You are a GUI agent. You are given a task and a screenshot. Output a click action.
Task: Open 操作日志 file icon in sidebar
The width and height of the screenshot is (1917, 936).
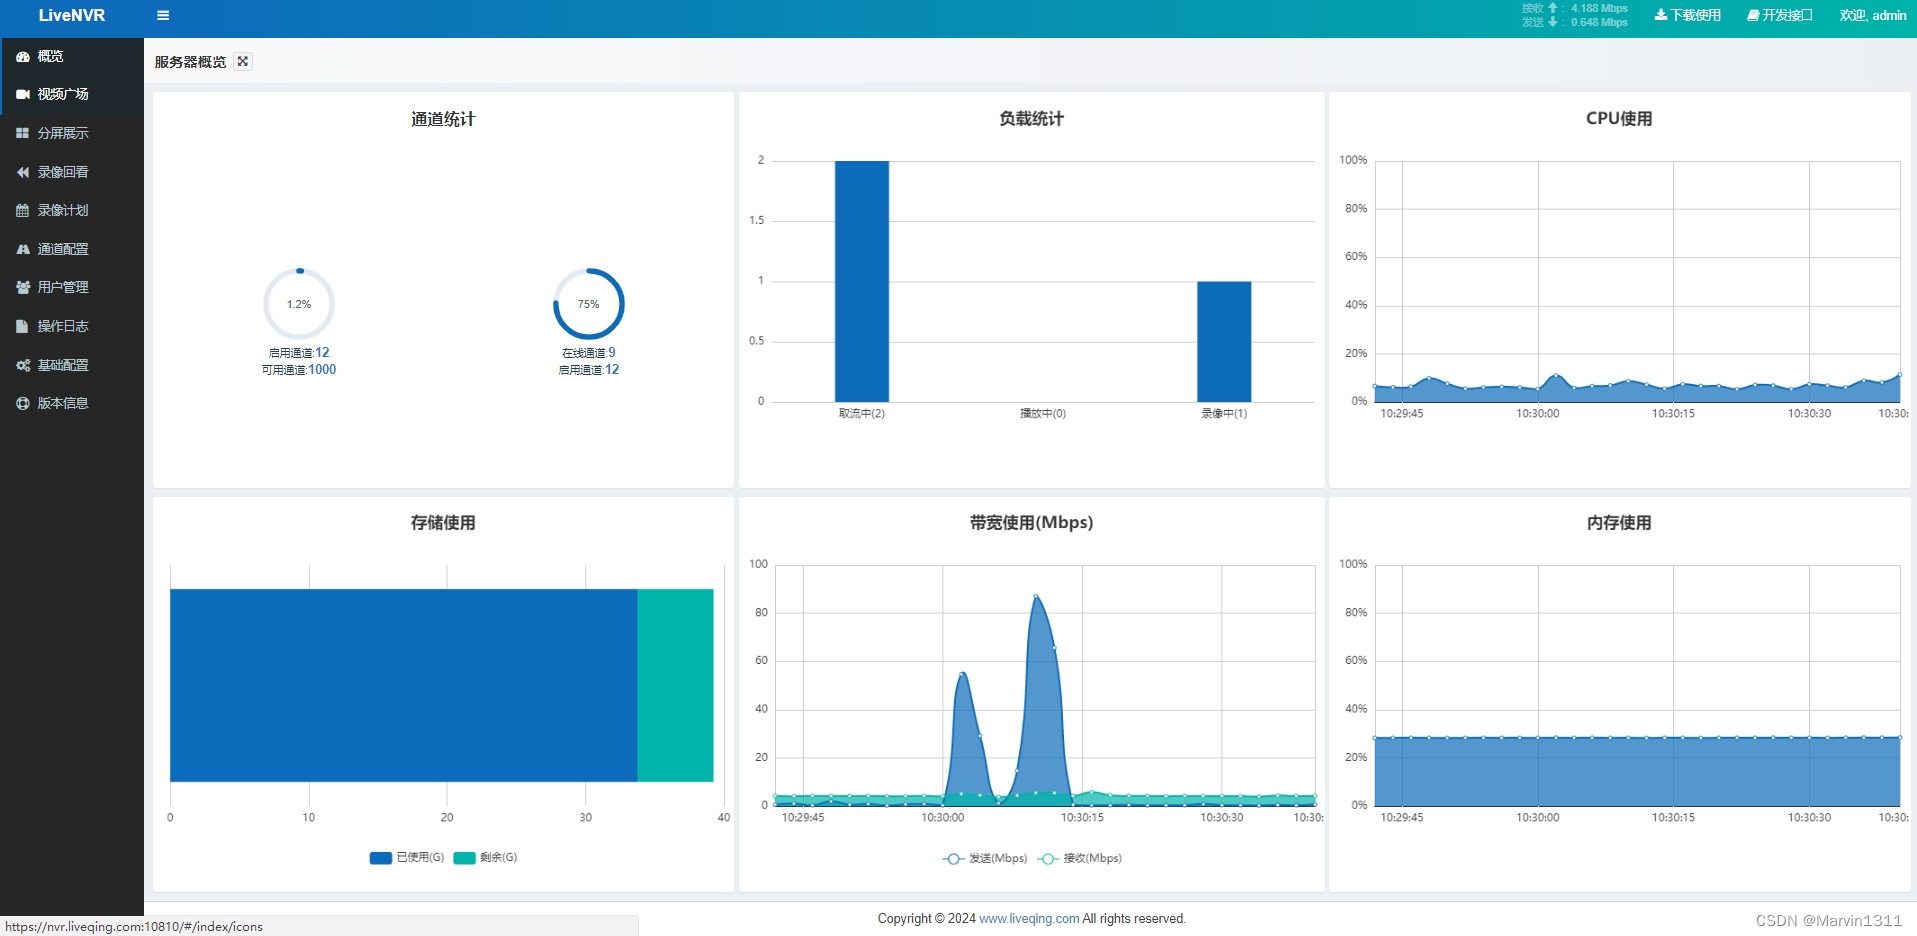[x=22, y=326]
